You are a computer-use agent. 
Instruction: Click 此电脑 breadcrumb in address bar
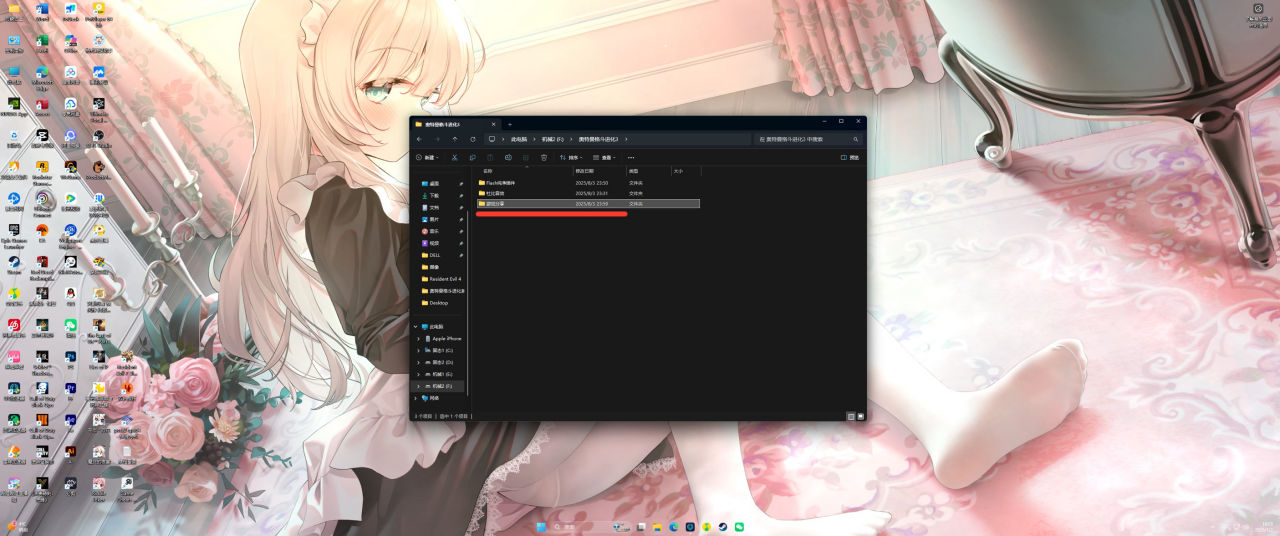[x=520, y=139]
